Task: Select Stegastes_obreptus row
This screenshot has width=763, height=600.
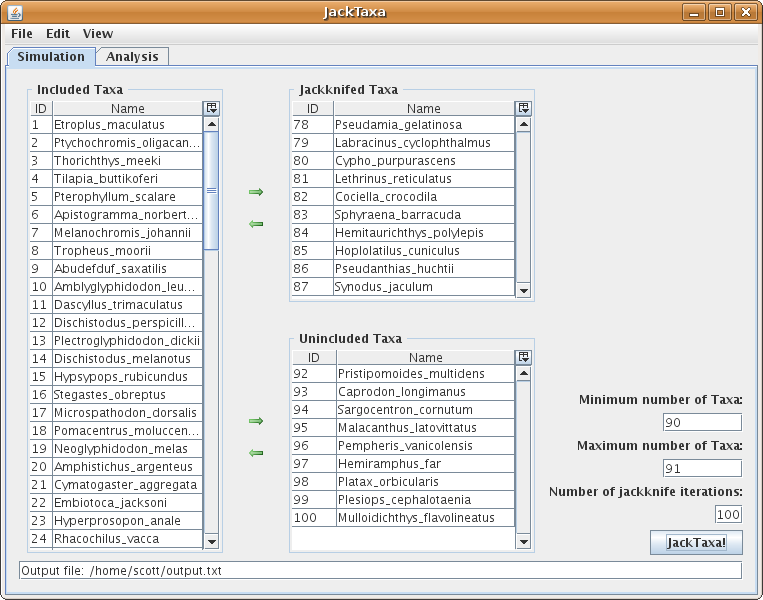Action: point(116,395)
